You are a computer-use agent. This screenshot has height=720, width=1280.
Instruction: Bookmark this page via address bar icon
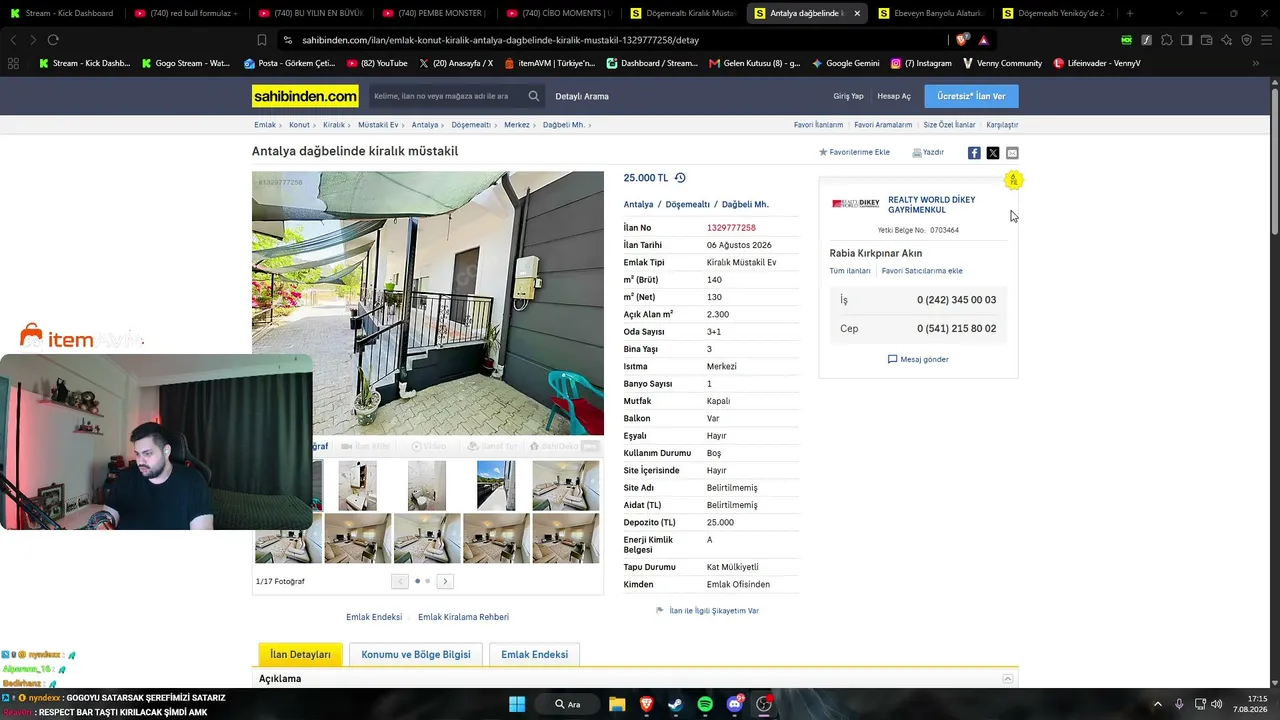click(x=262, y=40)
